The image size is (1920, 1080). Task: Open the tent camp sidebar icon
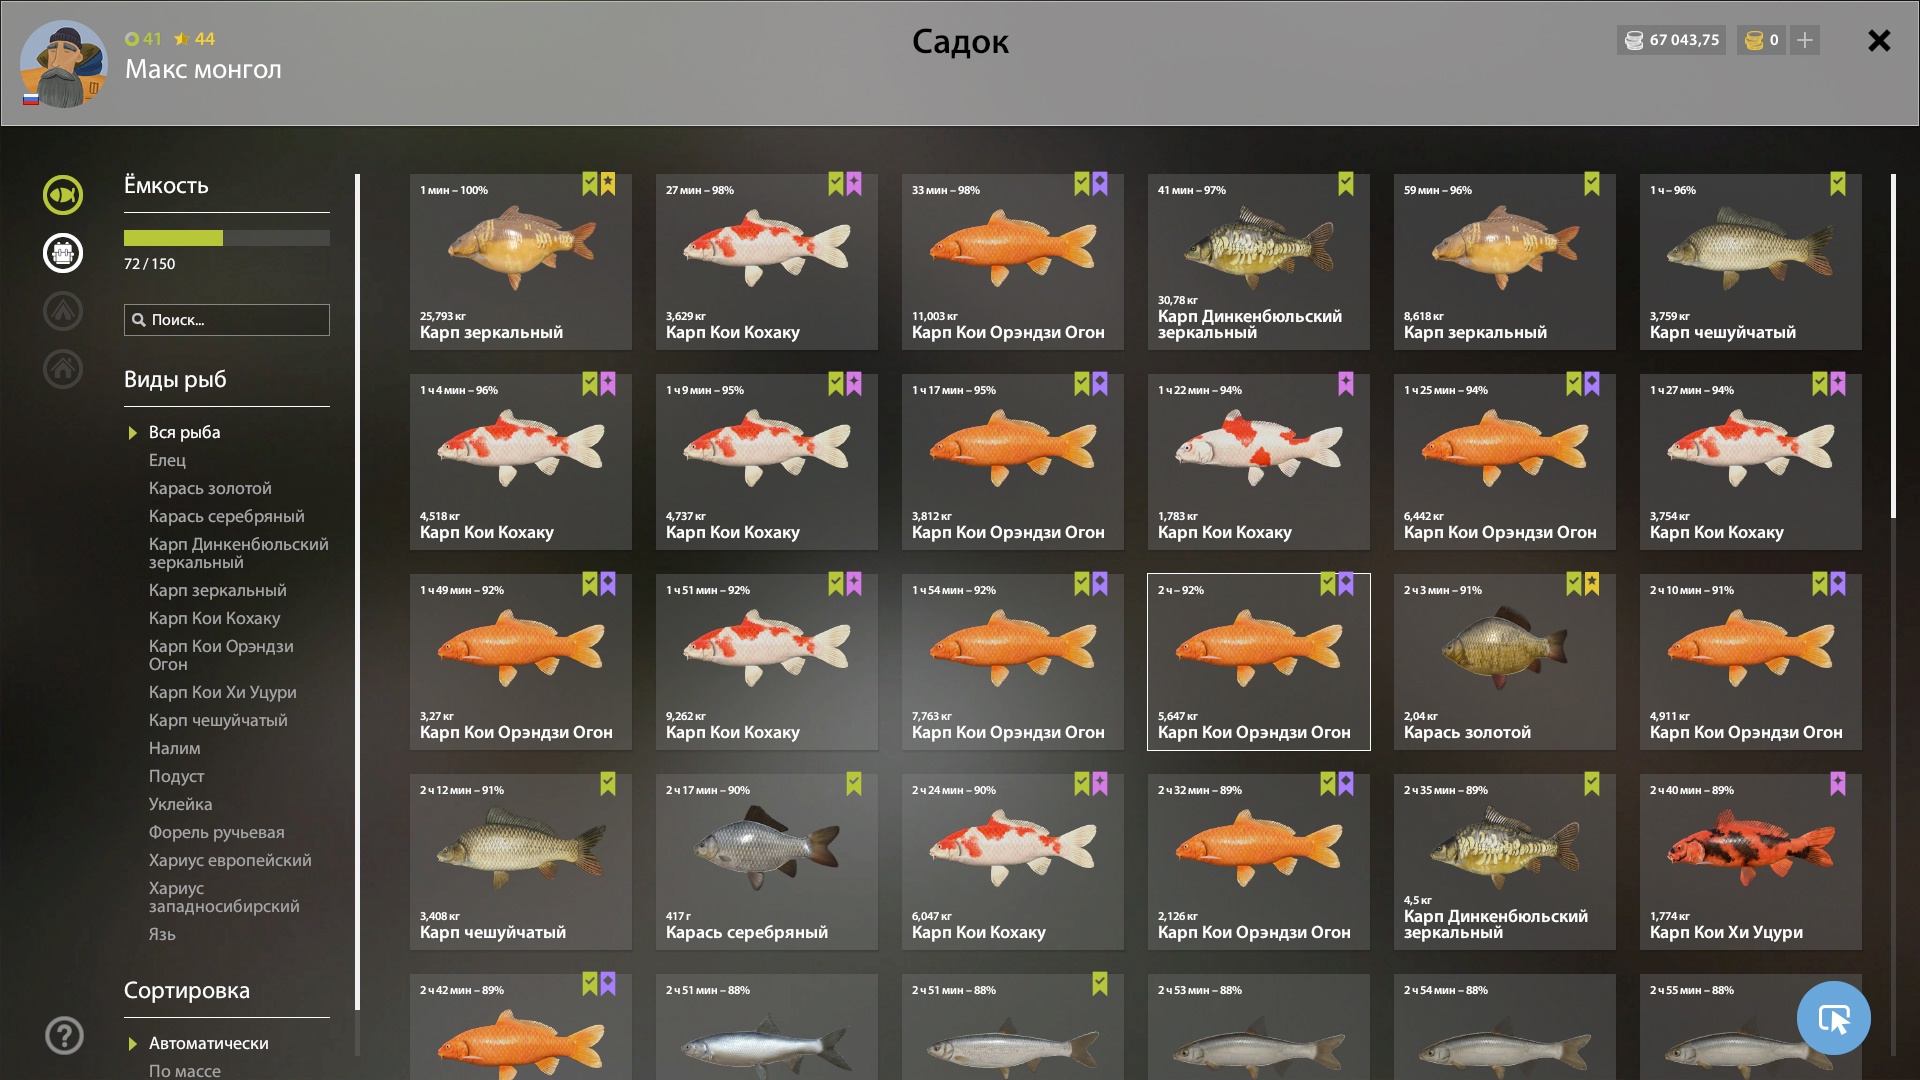pyautogui.click(x=63, y=311)
